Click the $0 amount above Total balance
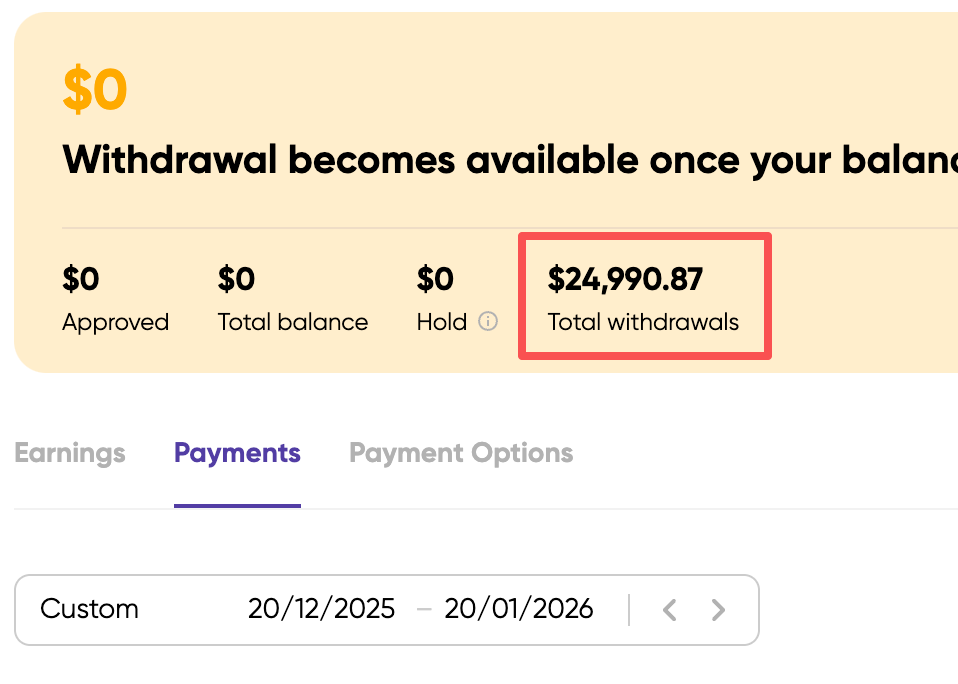Image resolution: width=958 pixels, height=684 pixels. click(237, 279)
